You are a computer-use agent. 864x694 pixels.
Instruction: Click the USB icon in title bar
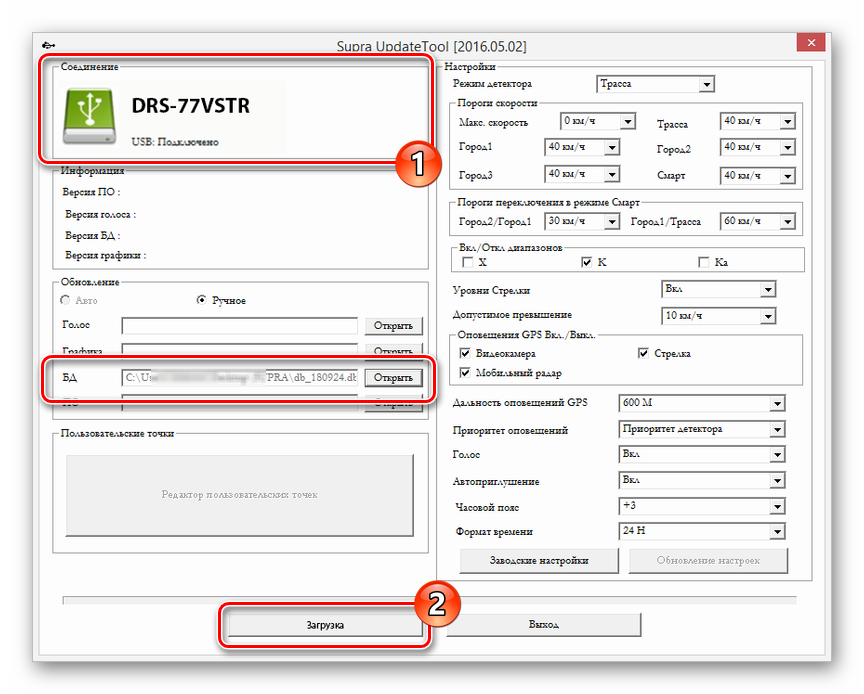pos(48,45)
